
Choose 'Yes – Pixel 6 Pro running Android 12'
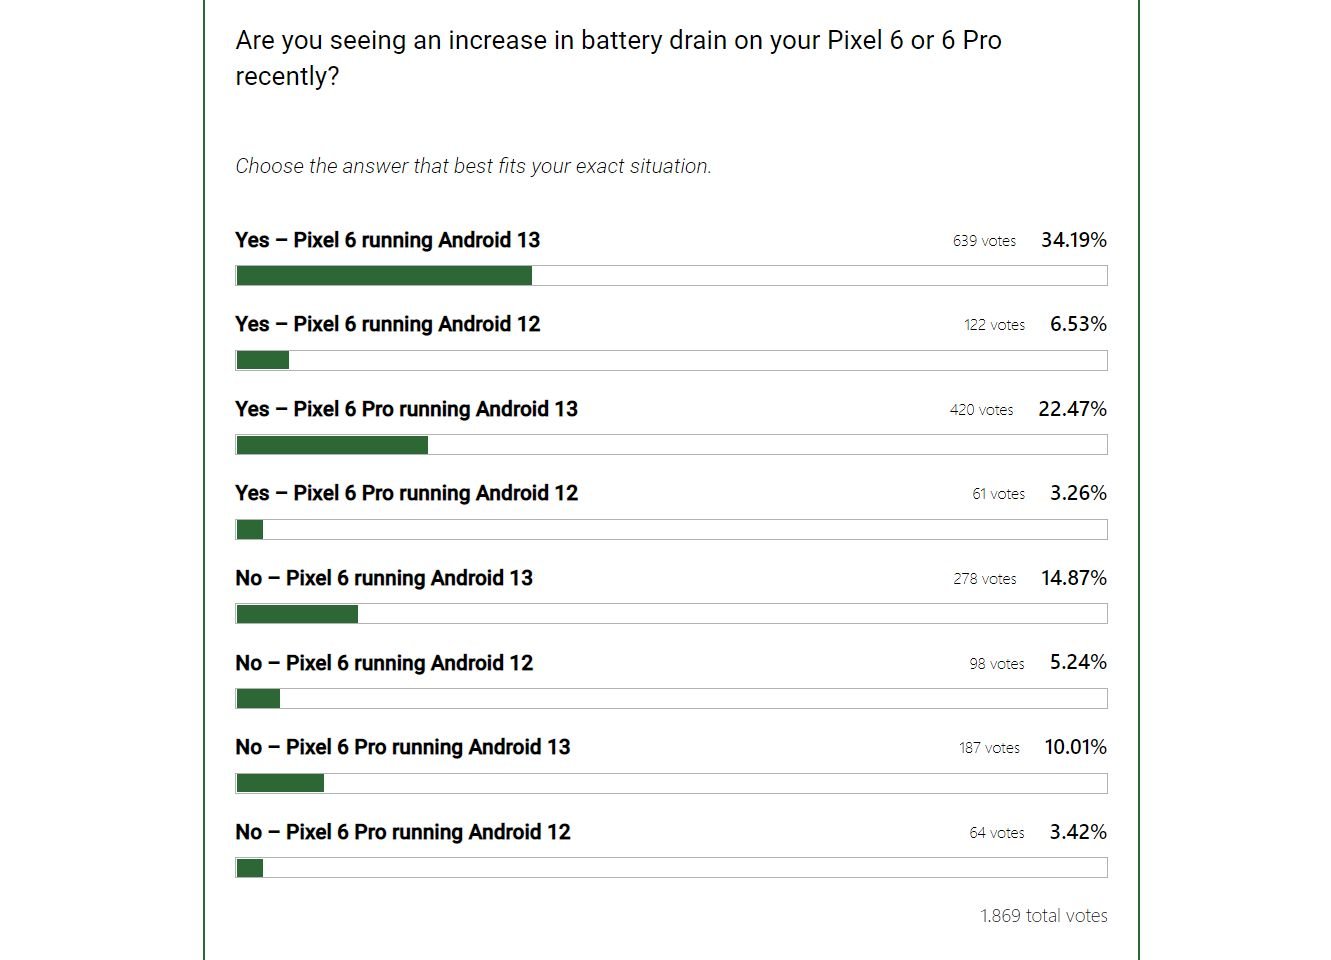[406, 493]
